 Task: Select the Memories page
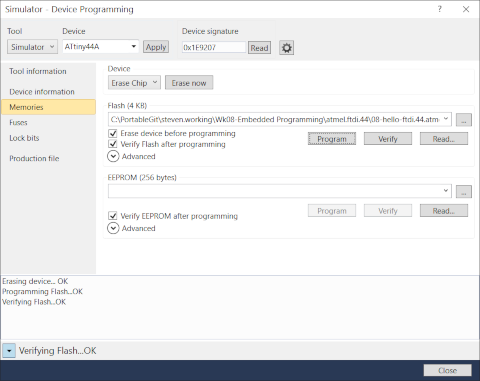click(x=48, y=107)
